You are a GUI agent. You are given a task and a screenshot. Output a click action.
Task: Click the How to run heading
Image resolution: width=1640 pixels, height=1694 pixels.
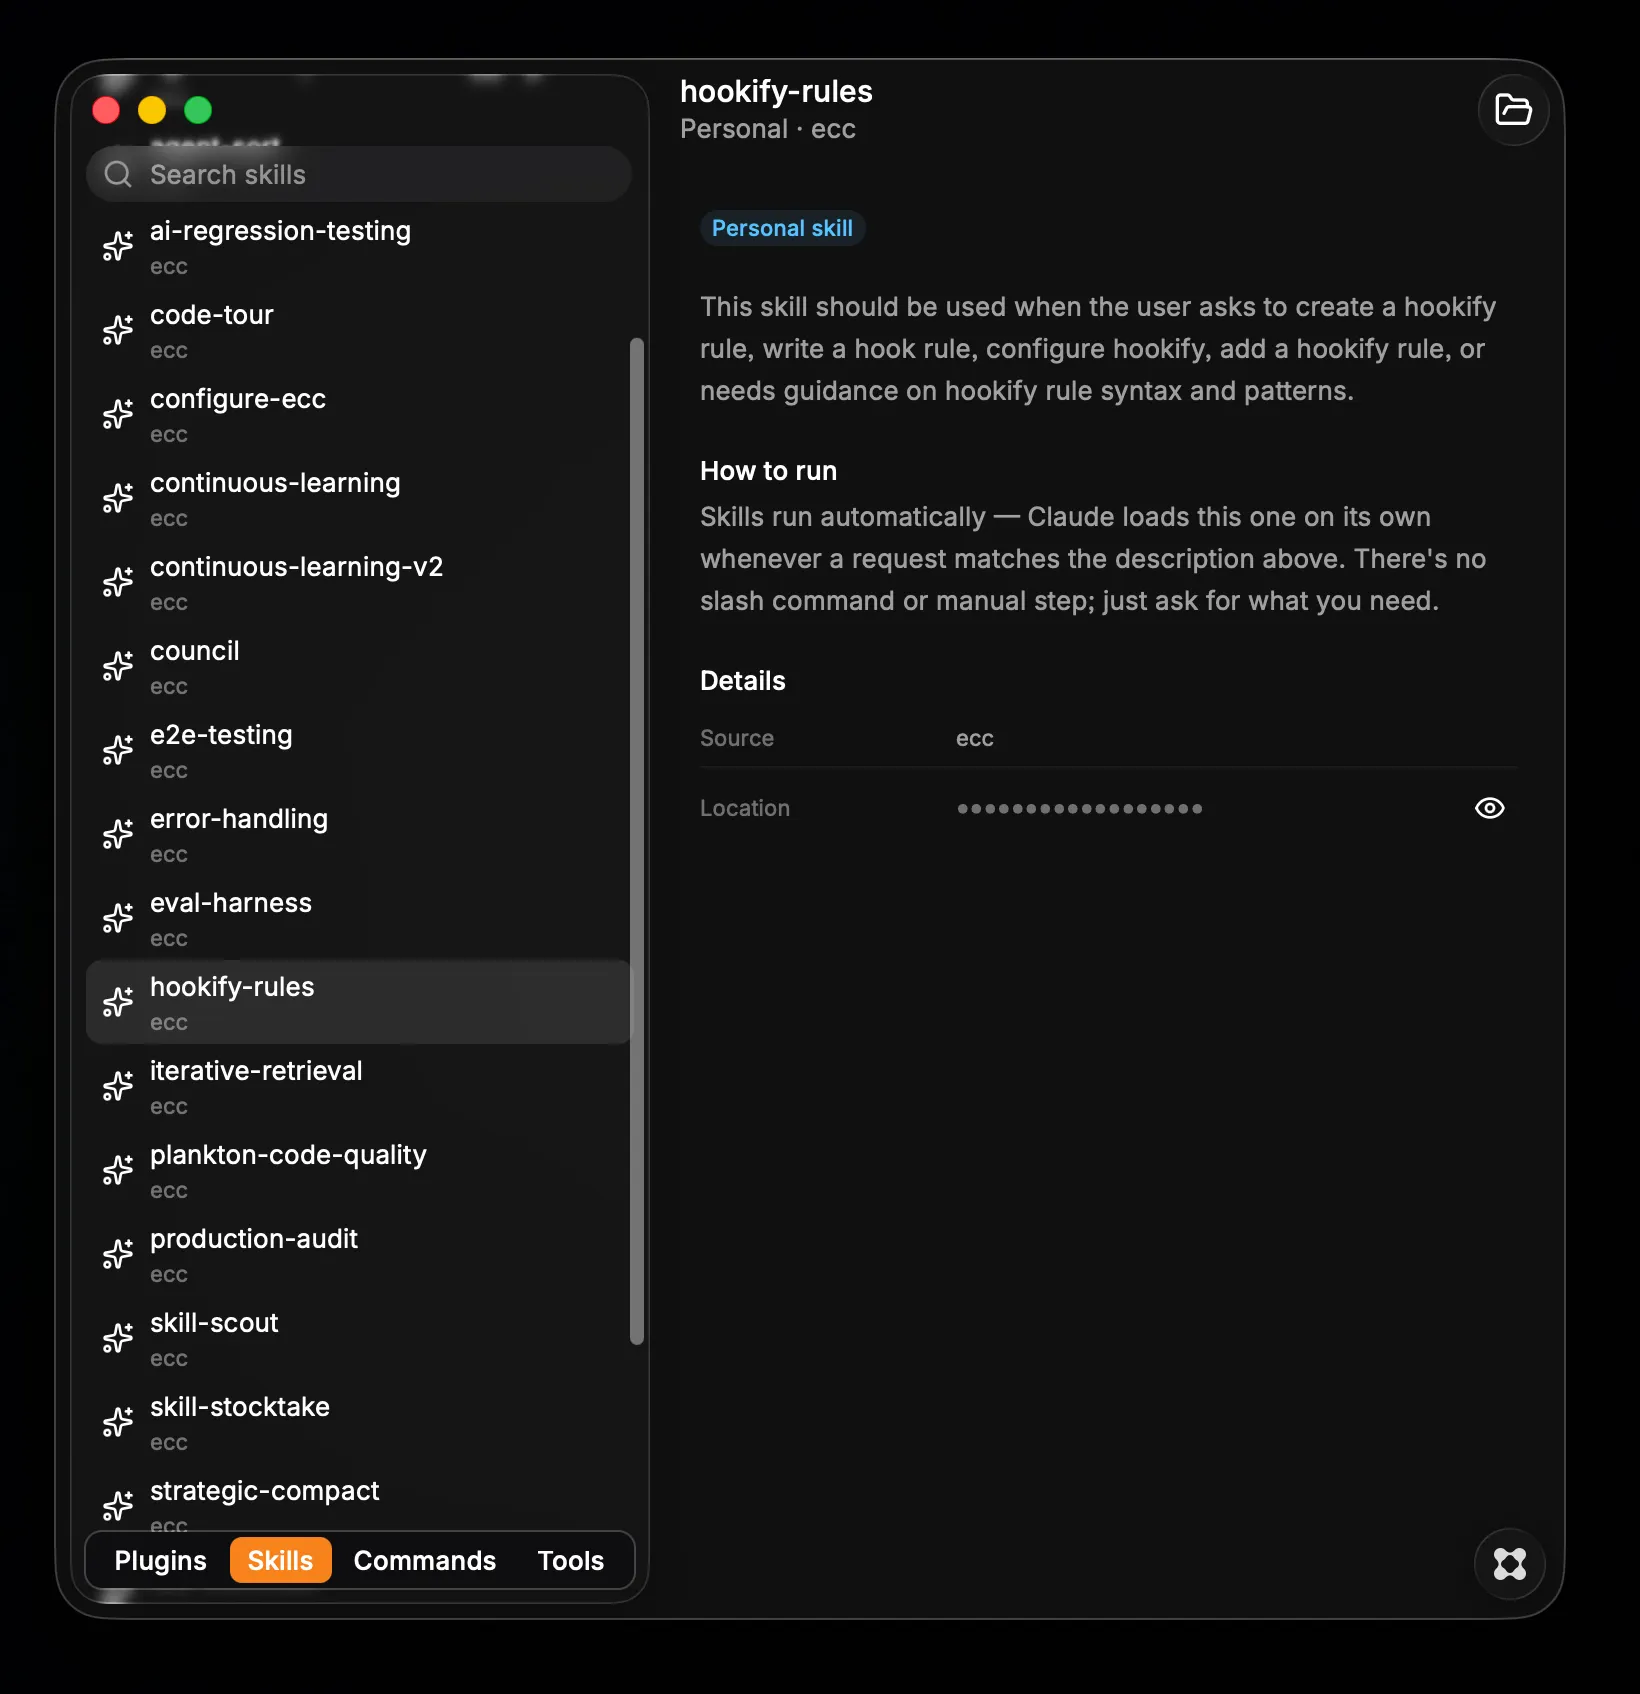[768, 471]
